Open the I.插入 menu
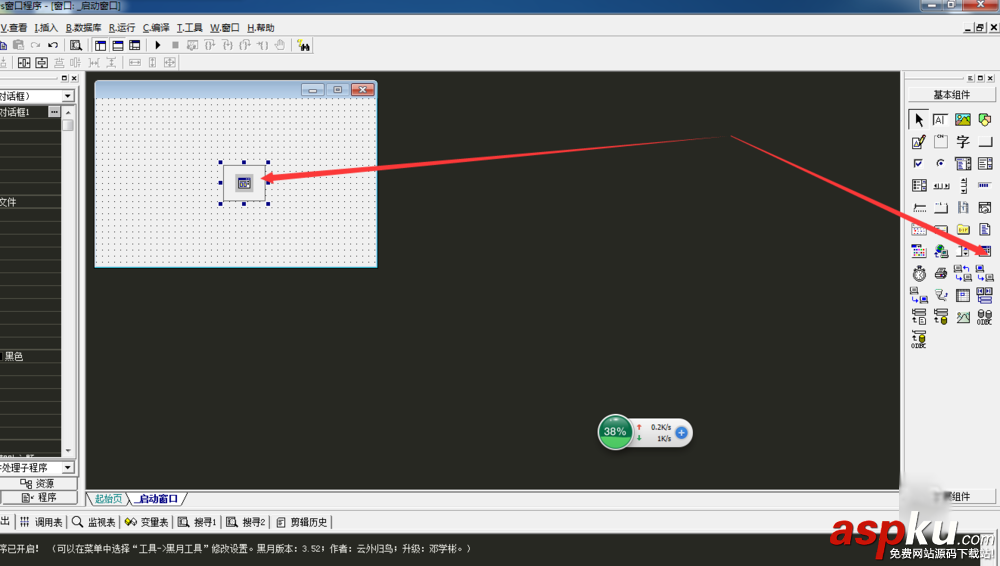Image resolution: width=1000 pixels, height=566 pixels. click(x=46, y=27)
